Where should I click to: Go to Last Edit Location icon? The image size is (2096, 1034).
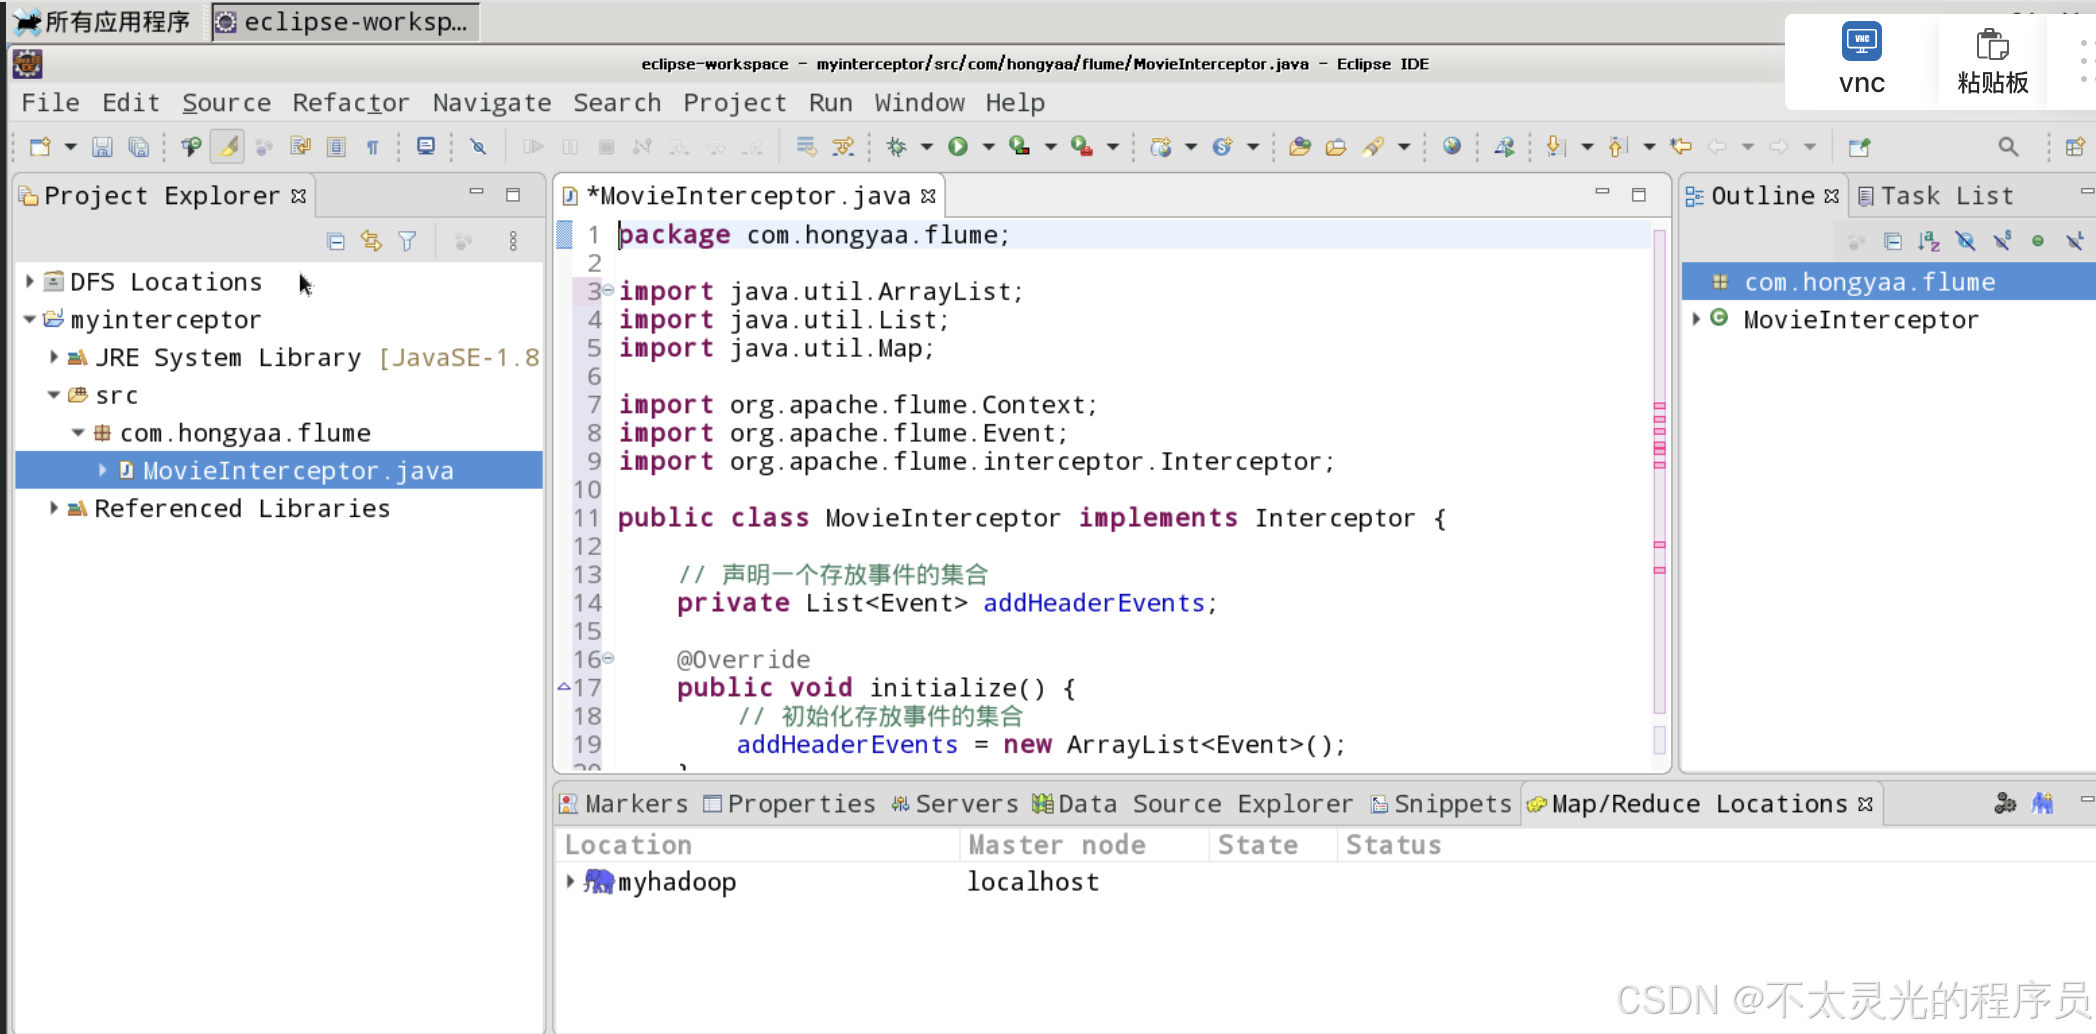1681,147
